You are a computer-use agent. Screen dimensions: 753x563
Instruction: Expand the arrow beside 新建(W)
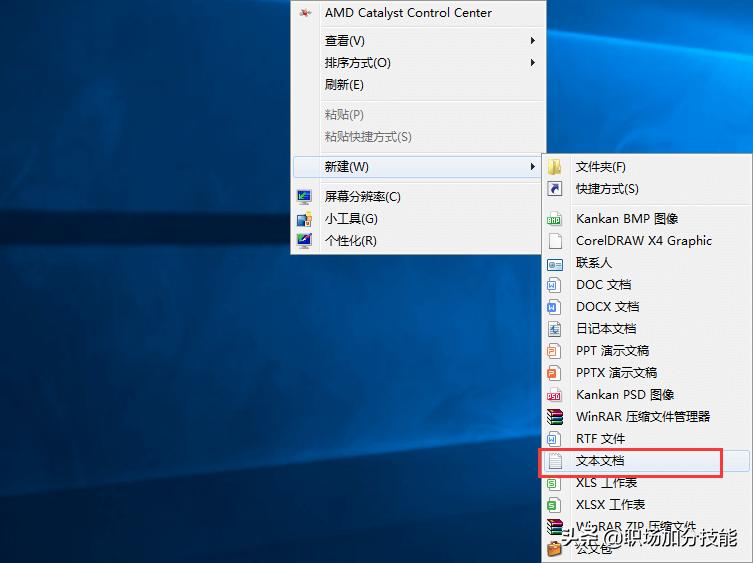pyautogui.click(x=532, y=167)
